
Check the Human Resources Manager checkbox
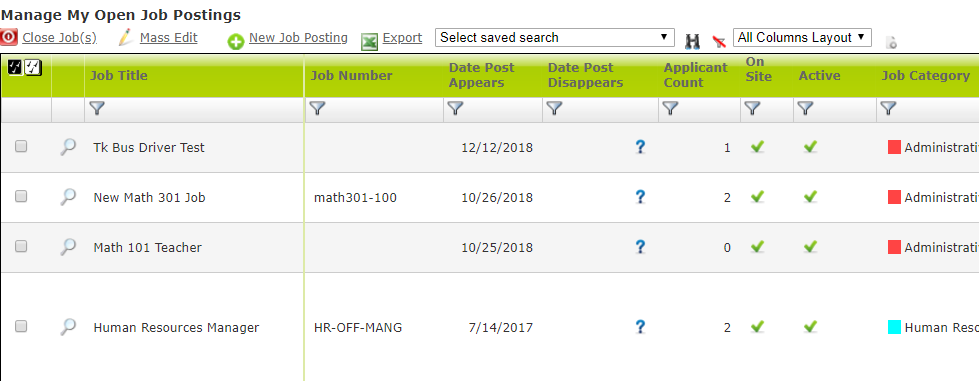(21, 326)
